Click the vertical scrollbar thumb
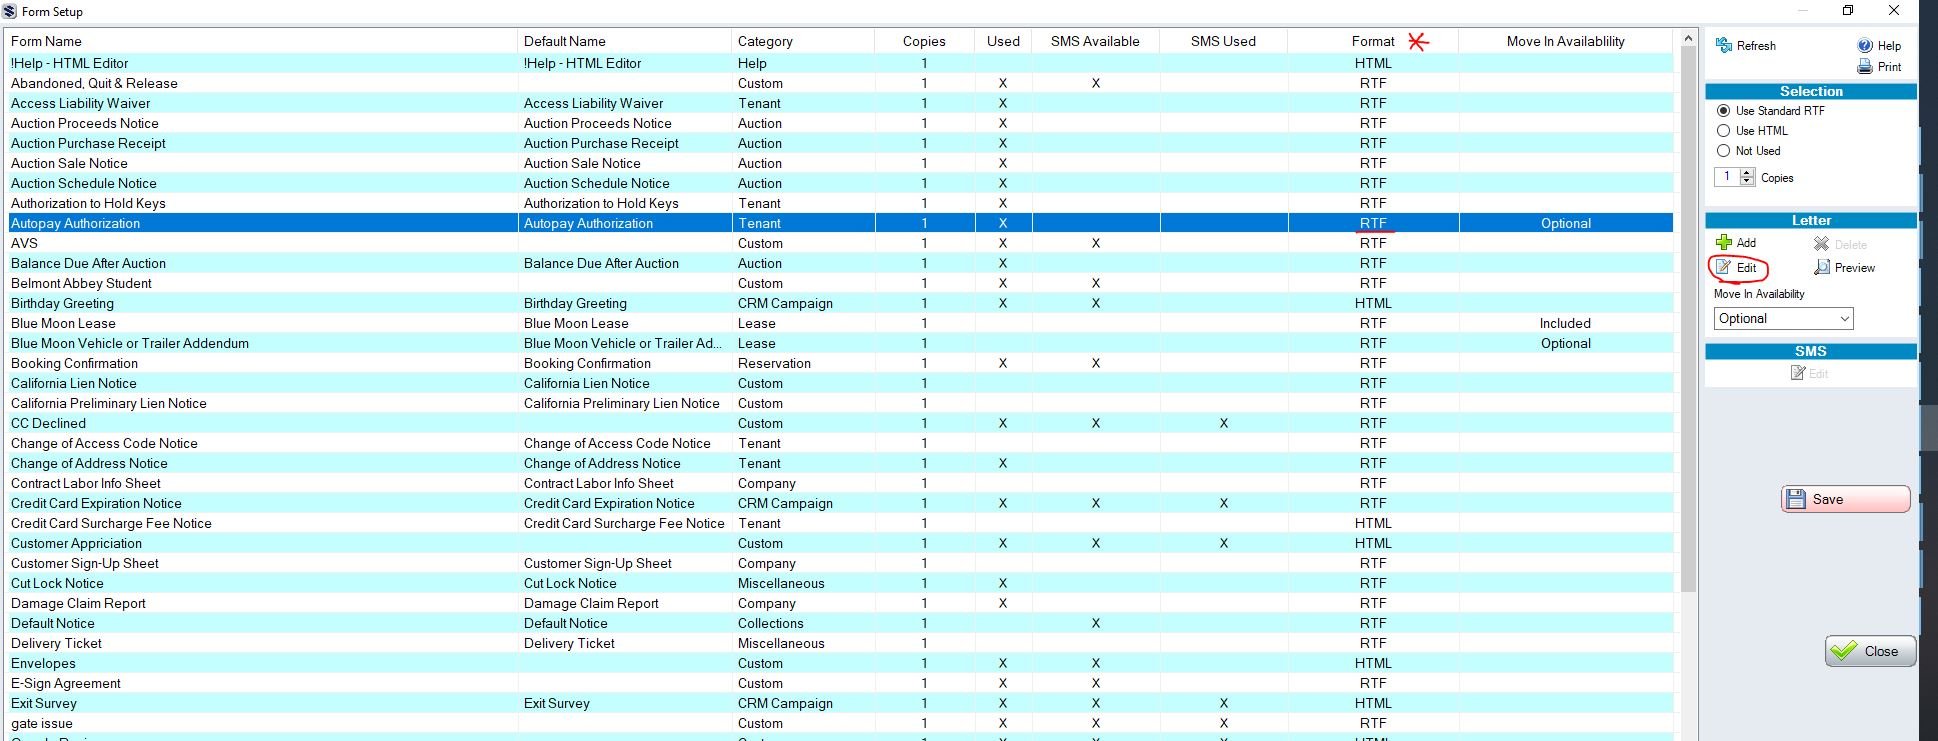The image size is (1938, 741). 1688,320
